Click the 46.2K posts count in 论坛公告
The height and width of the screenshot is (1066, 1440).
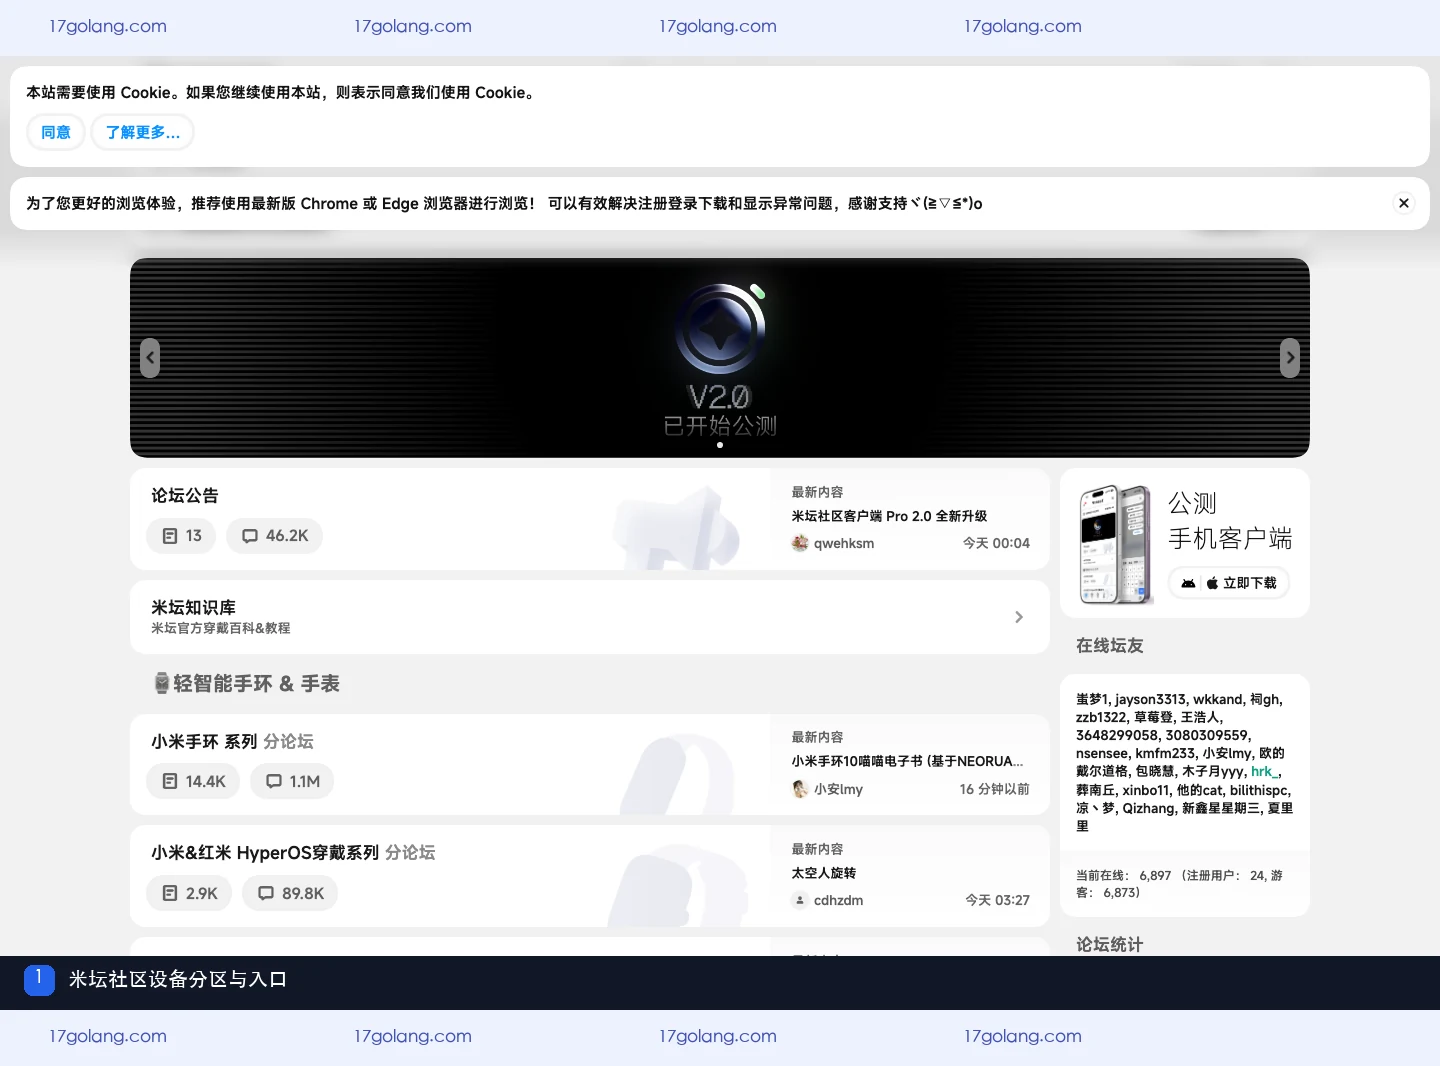pyautogui.click(x=275, y=536)
